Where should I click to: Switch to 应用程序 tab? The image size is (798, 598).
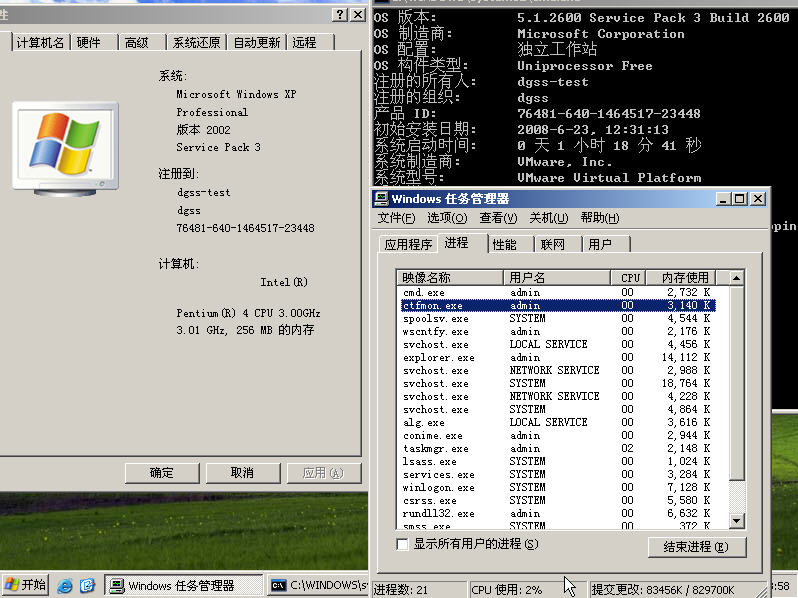point(408,244)
